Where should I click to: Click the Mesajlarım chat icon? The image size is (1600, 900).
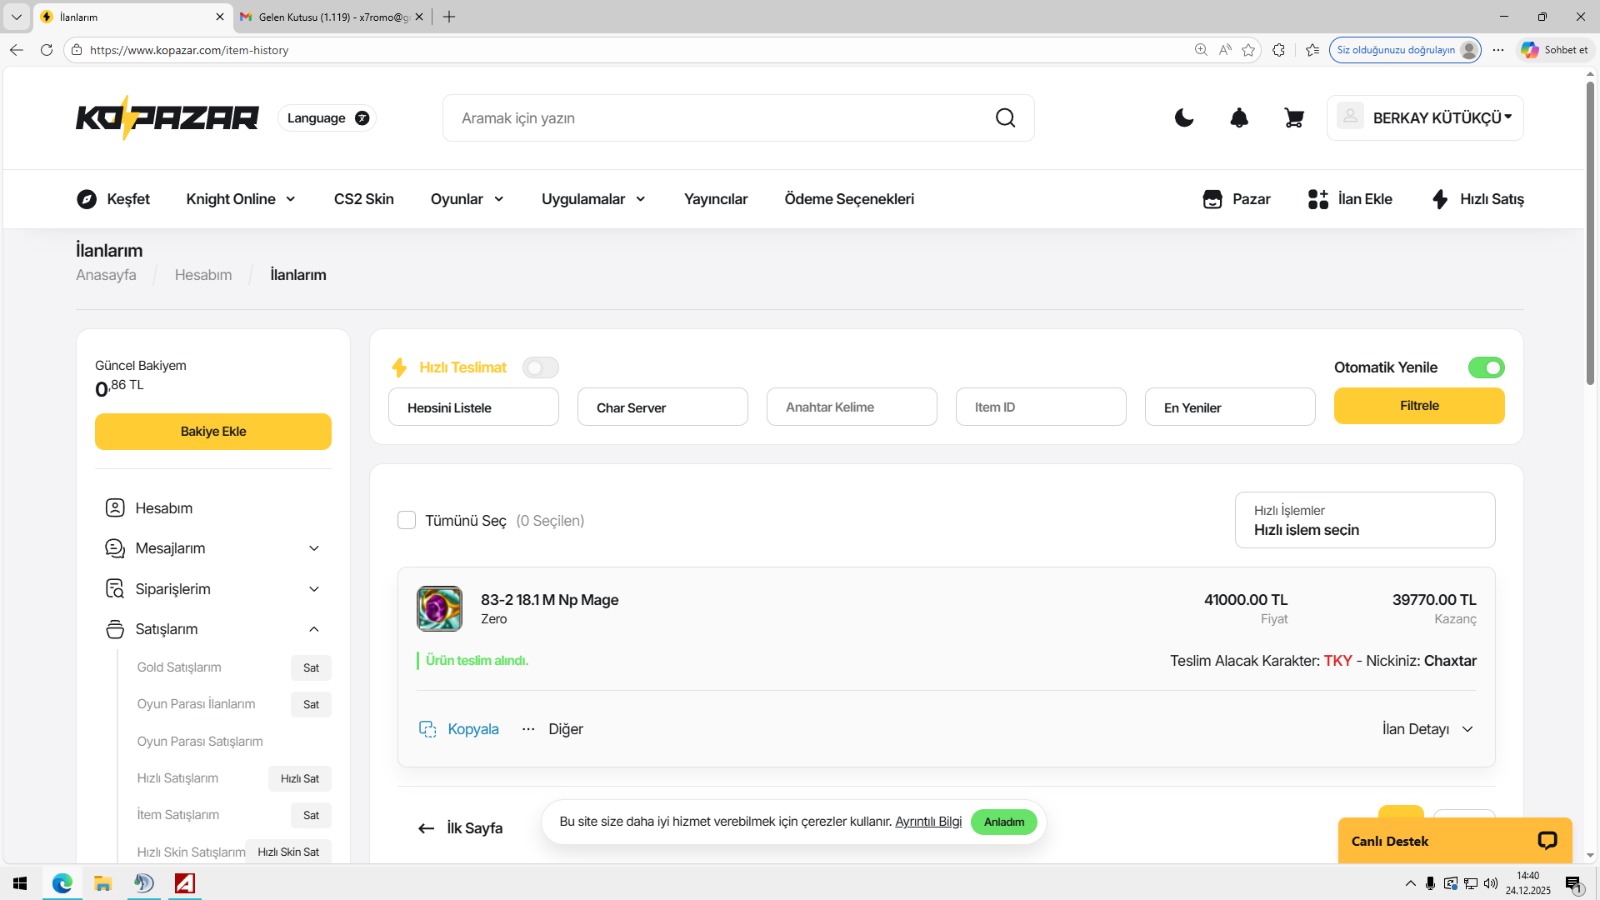tap(115, 548)
